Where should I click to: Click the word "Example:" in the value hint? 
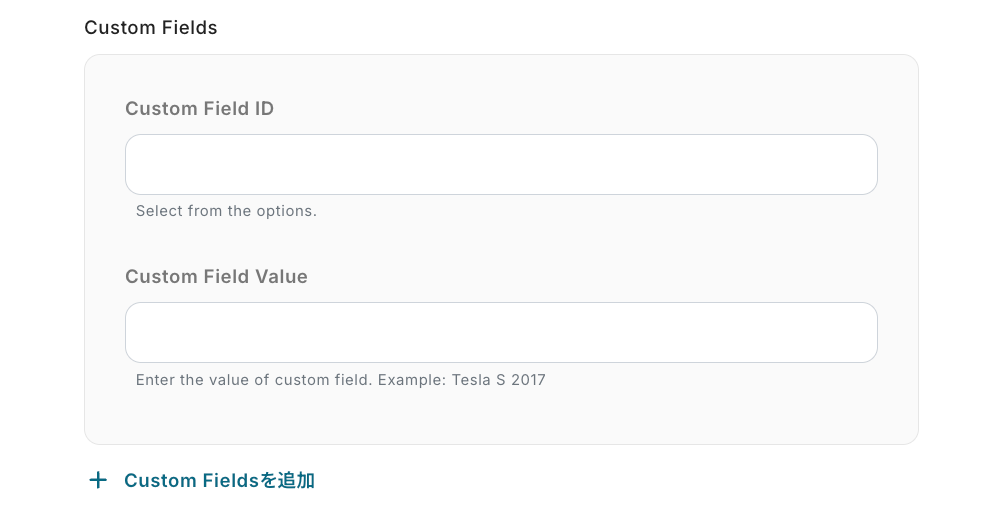click(x=411, y=380)
